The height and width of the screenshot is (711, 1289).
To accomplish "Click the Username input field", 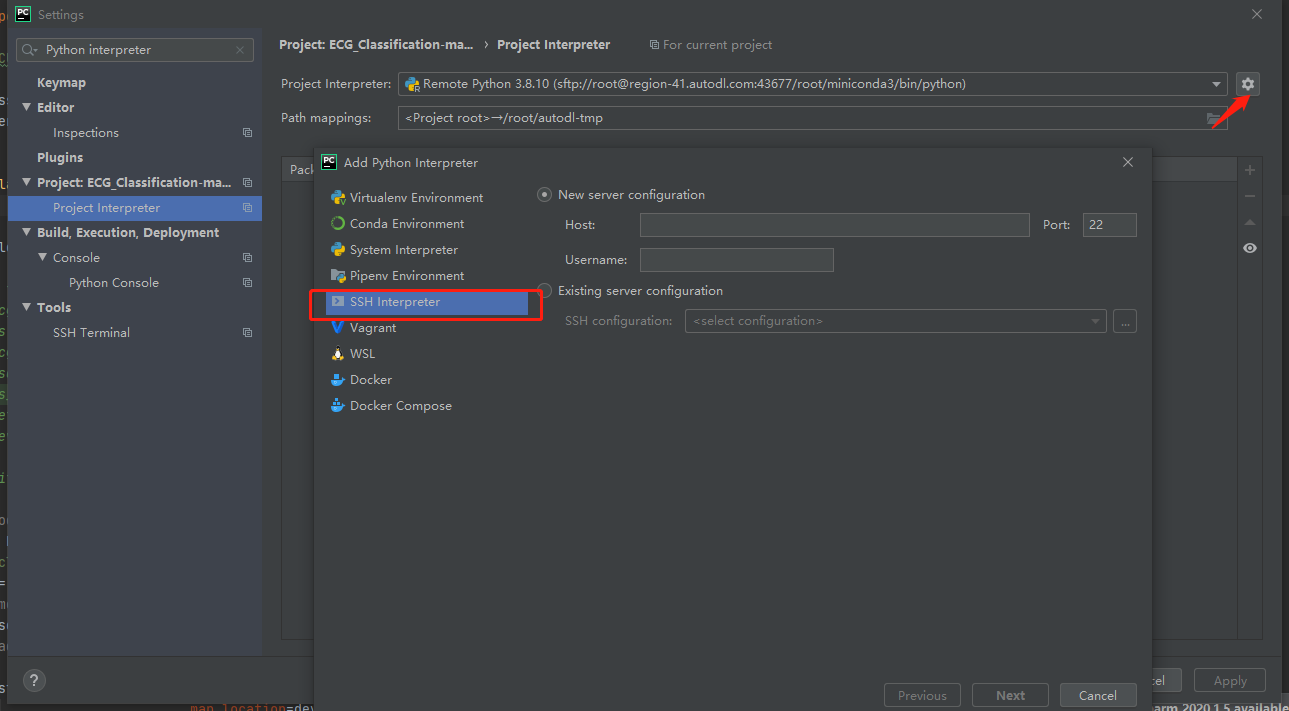I will pyautogui.click(x=737, y=260).
